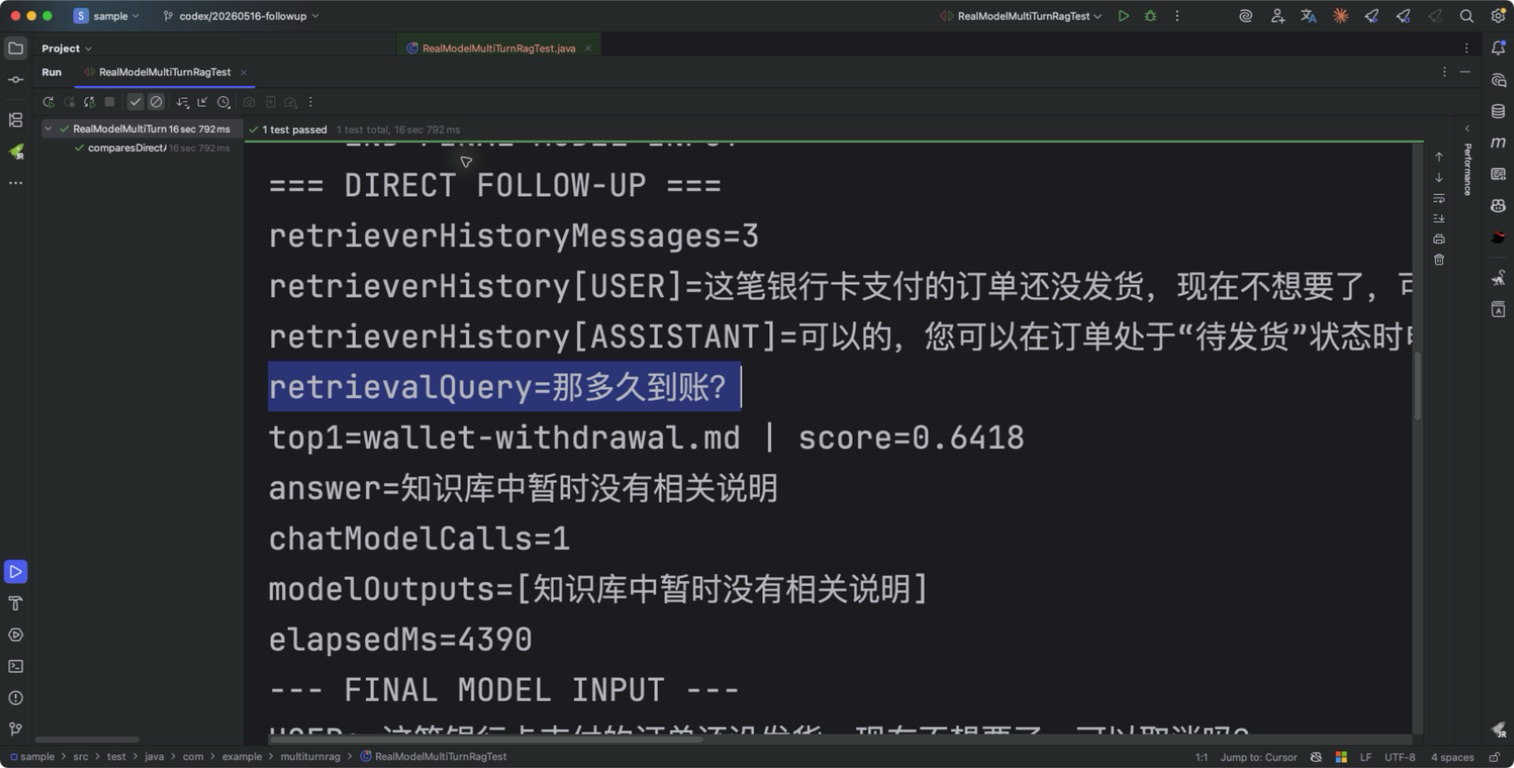This screenshot has width=1514, height=768.
Task: Rerun the test with green rerun icon
Action: pos(48,102)
